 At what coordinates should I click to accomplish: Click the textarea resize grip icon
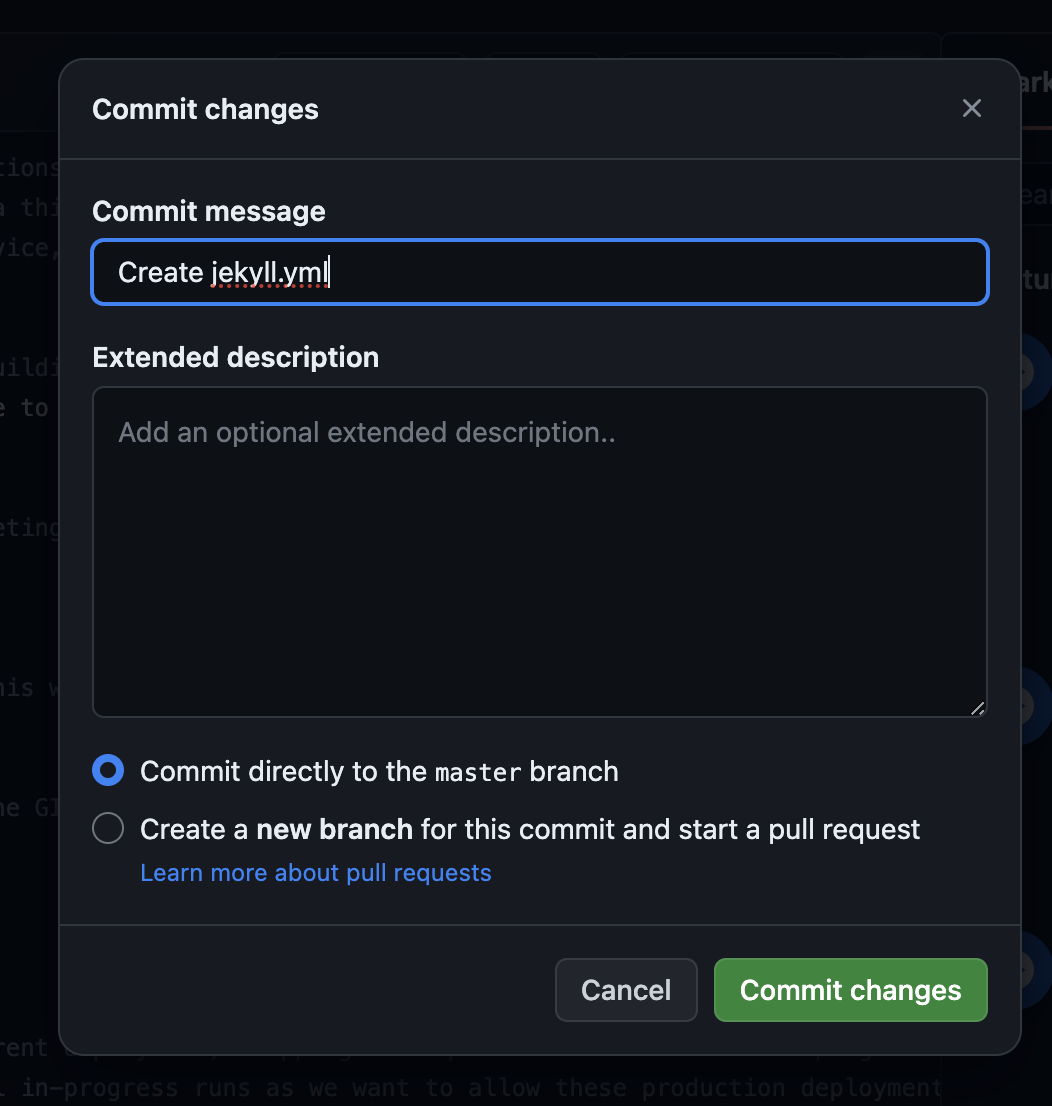point(977,708)
